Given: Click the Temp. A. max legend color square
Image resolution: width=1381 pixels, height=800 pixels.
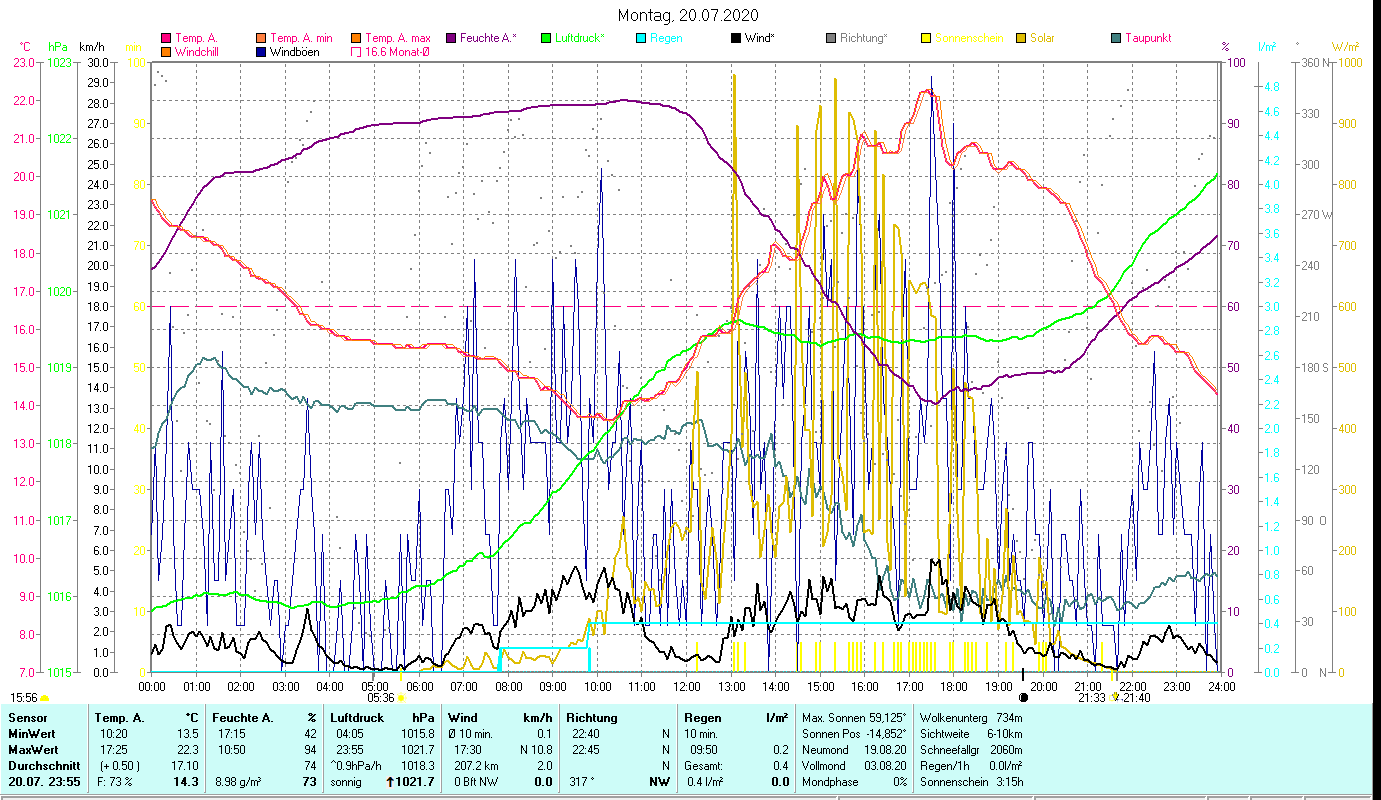Looking at the screenshot, I should pos(356,38).
